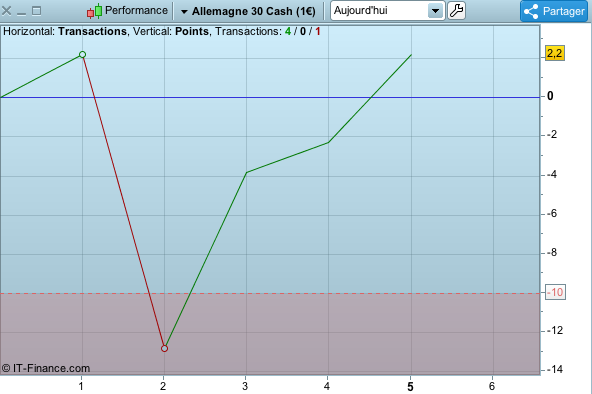Viewport: 592px width, 394px height.
Task: Click the red -10 threshold label
Action: [555, 292]
